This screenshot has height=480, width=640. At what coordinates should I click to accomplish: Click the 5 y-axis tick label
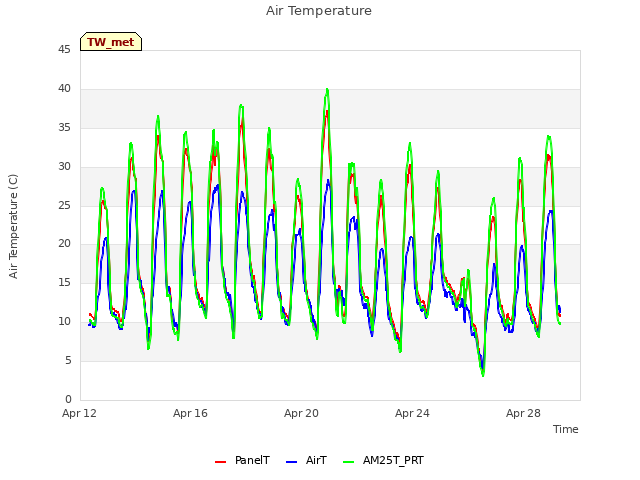[x=68, y=360]
